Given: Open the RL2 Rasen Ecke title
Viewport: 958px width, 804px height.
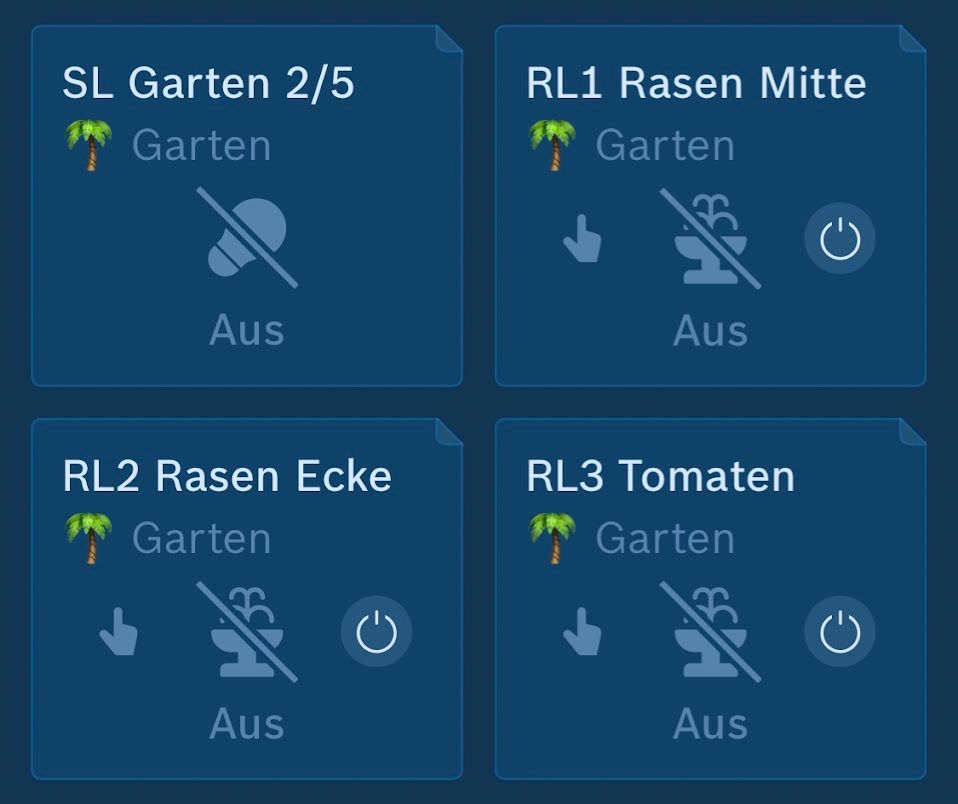Looking at the screenshot, I should click(227, 477).
